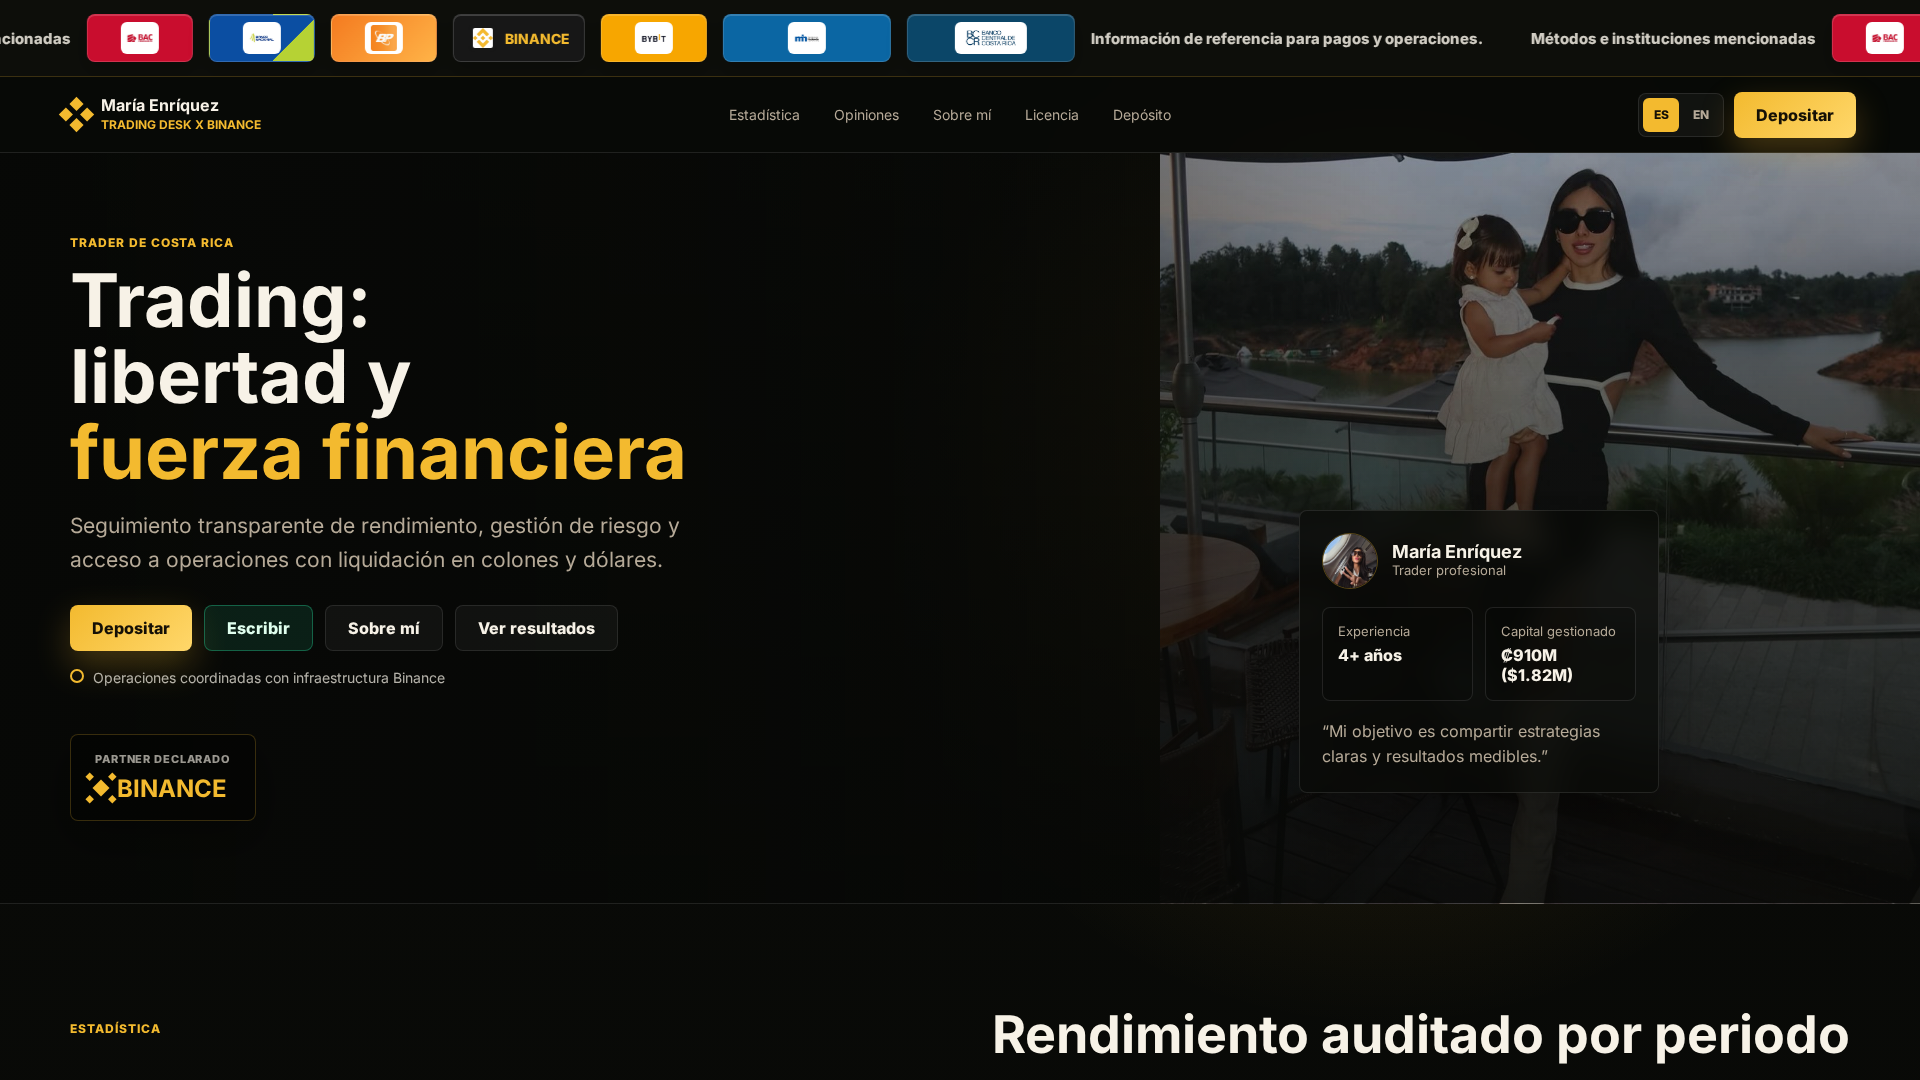The image size is (1920, 1080).
Task: Open the Estadística nav item
Action: click(x=764, y=115)
